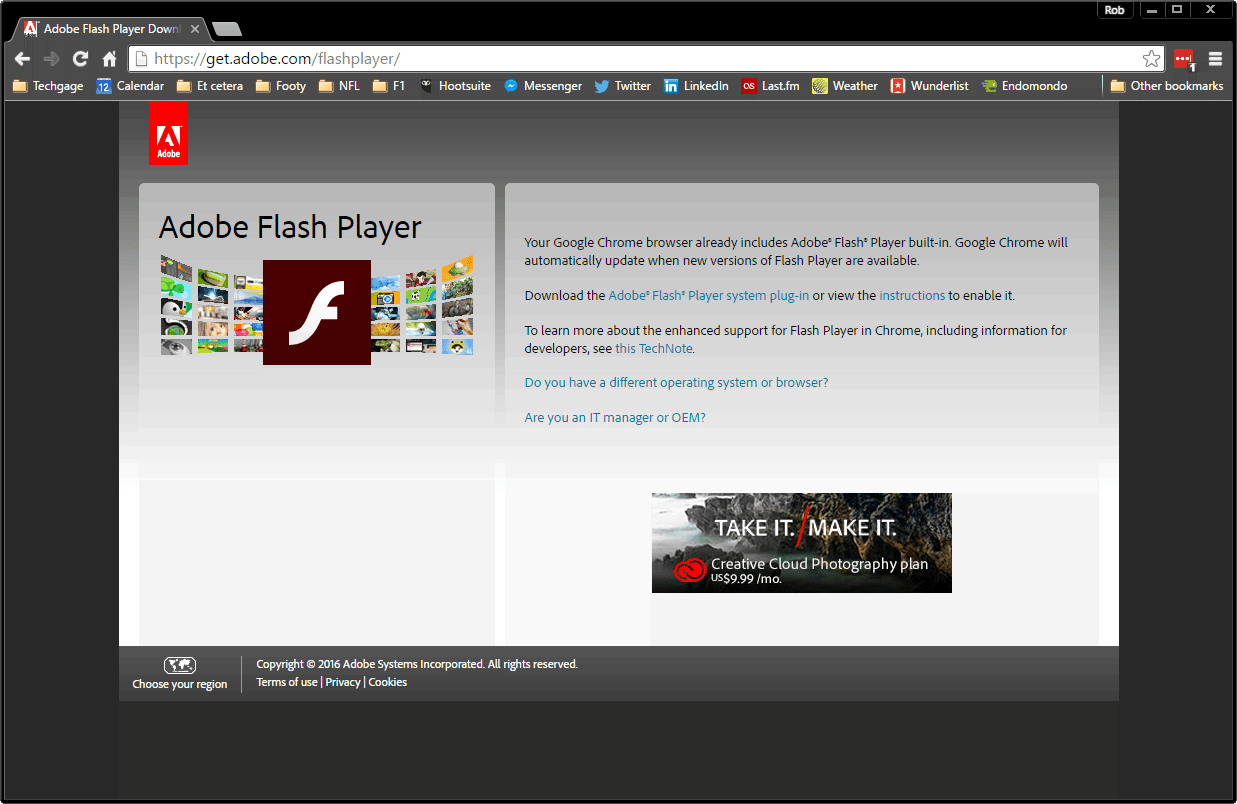This screenshot has width=1237, height=804.
Task: Expand the Other bookmarks folder
Action: [1167, 86]
